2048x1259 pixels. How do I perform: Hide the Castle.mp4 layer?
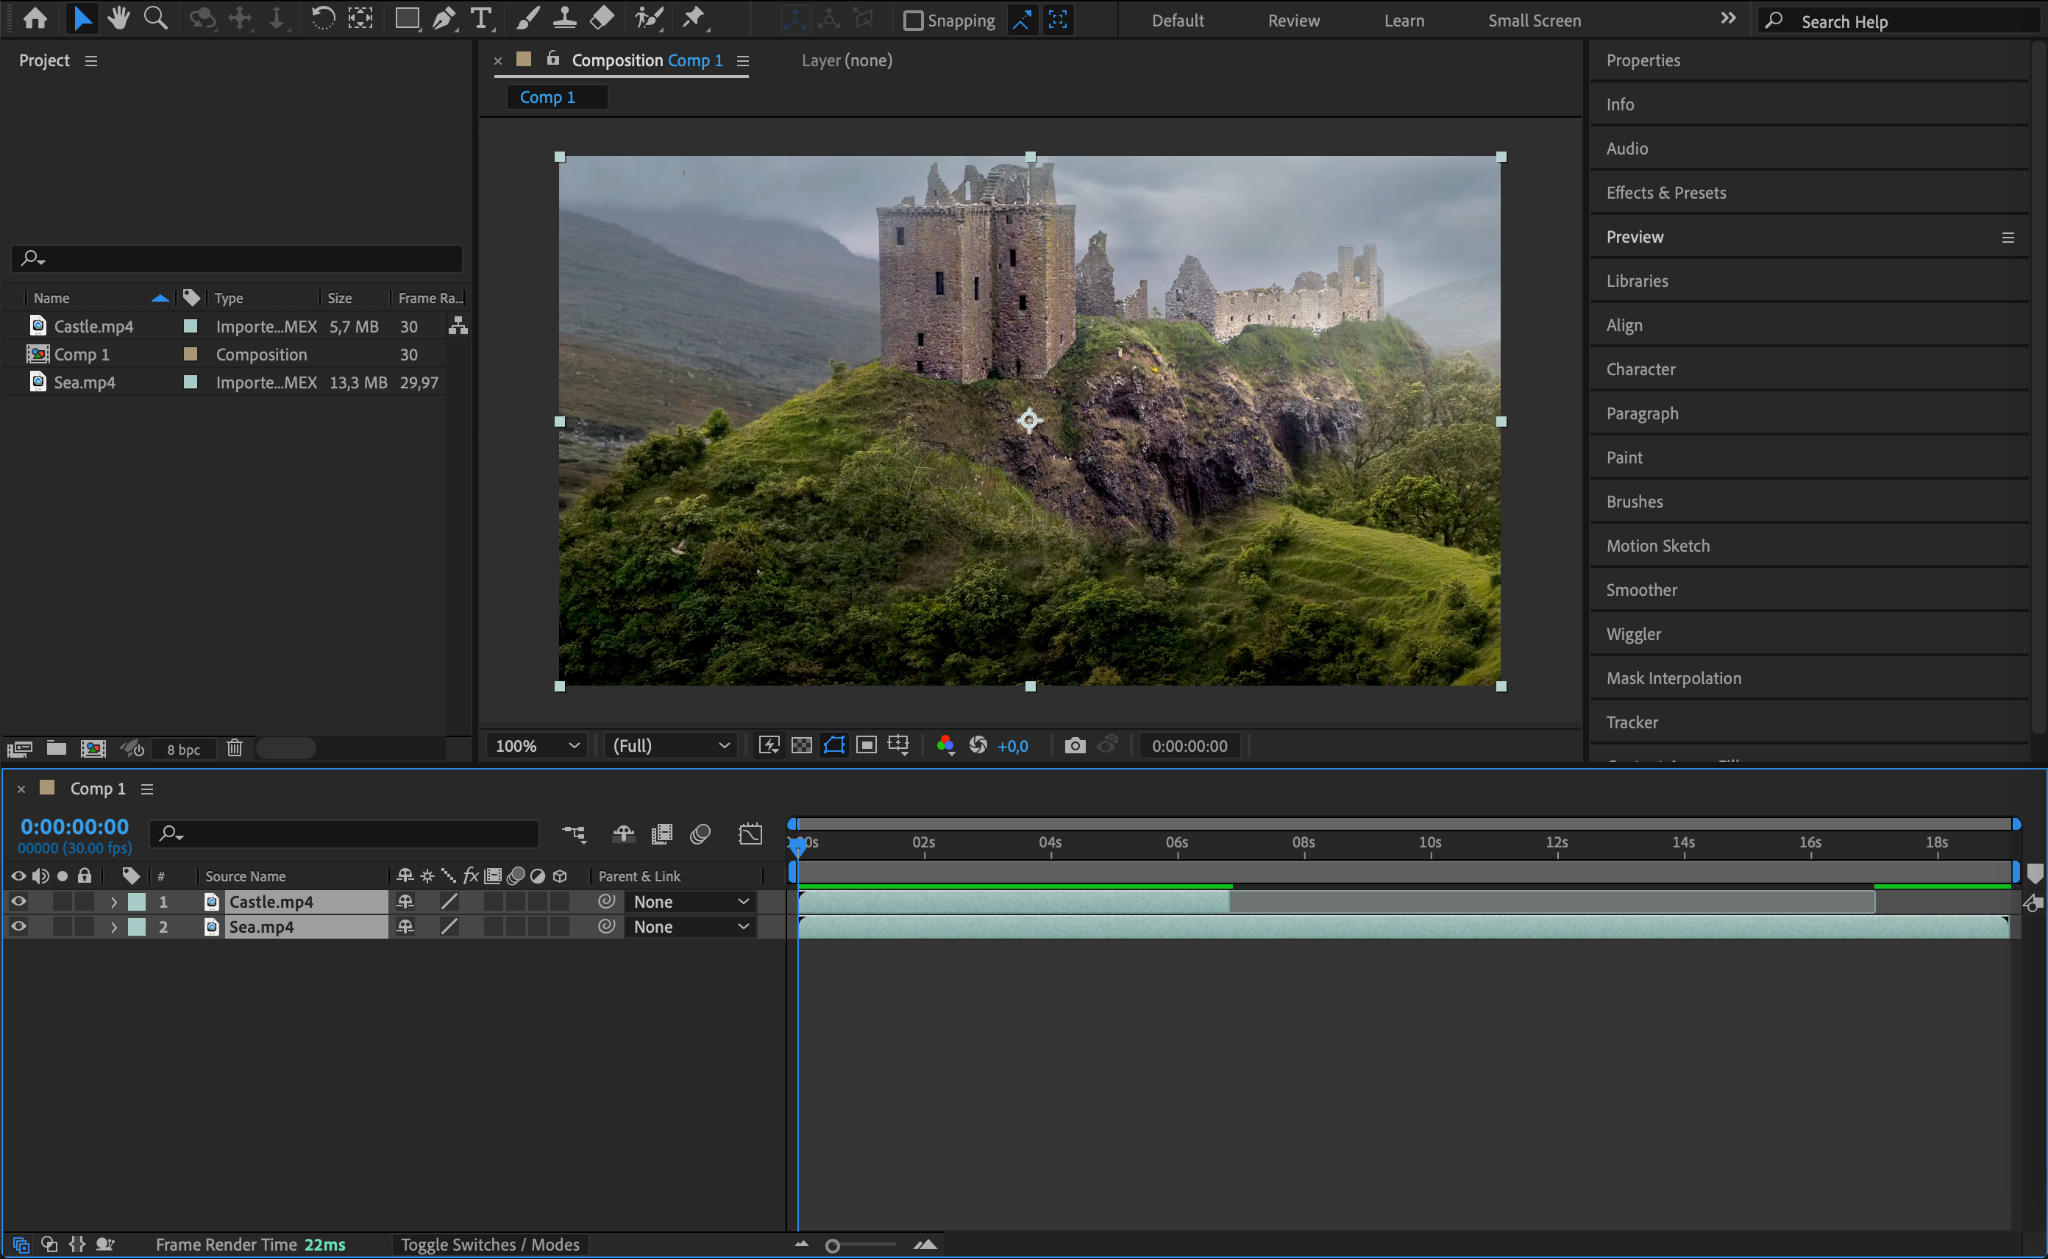click(x=18, y=902)
